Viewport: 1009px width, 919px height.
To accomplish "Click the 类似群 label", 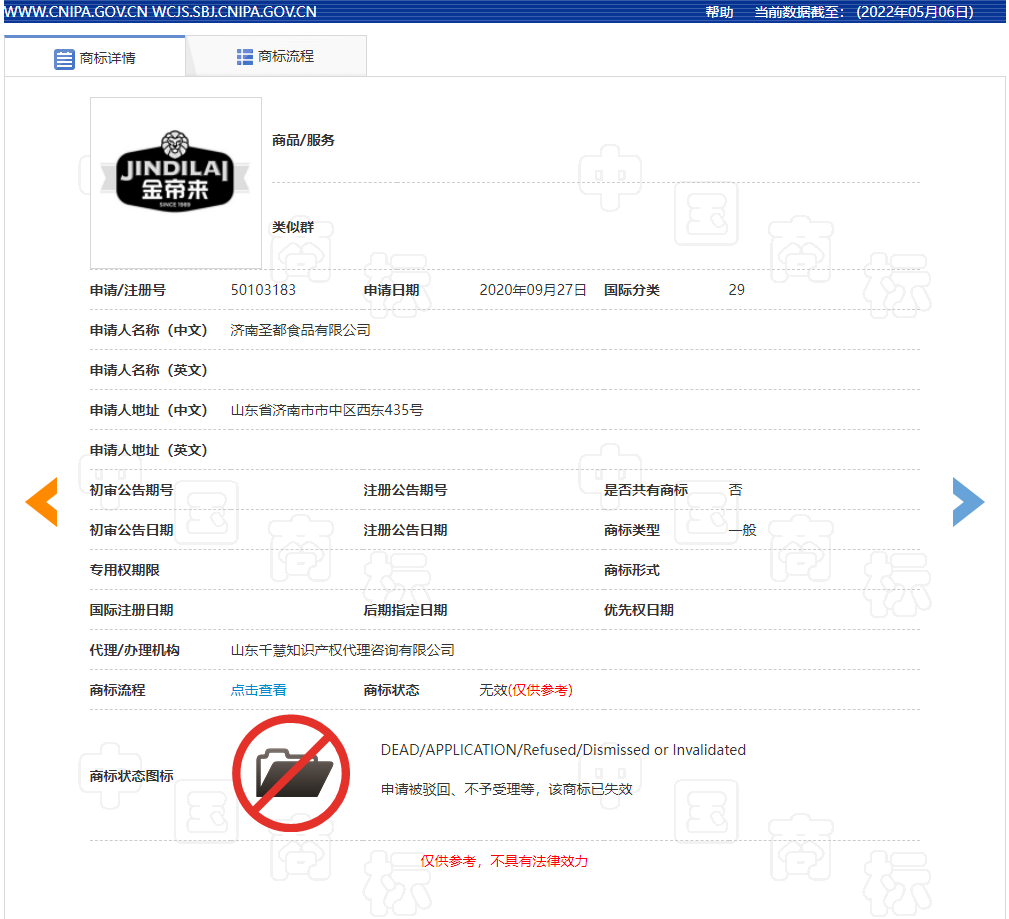I will tap(293, 227).
